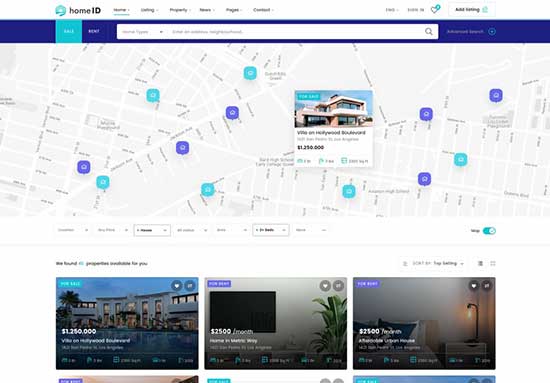Click the $1.250.000 price in map popup

coord(310,147)
